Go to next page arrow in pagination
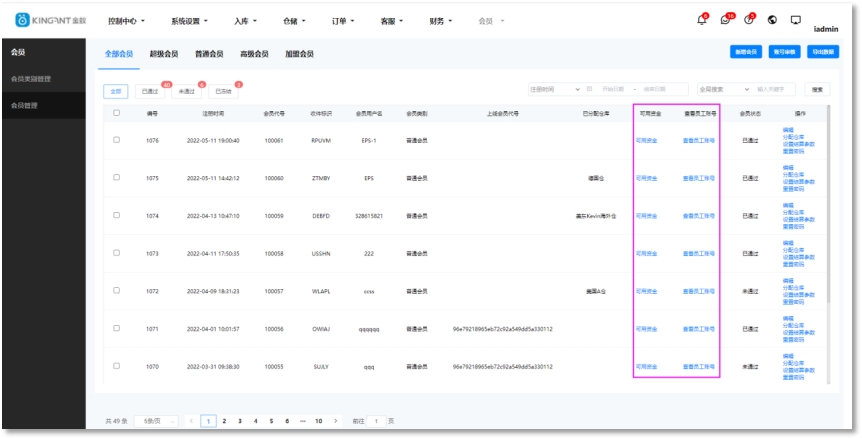The image size is (862, 438). click(335, 421)
